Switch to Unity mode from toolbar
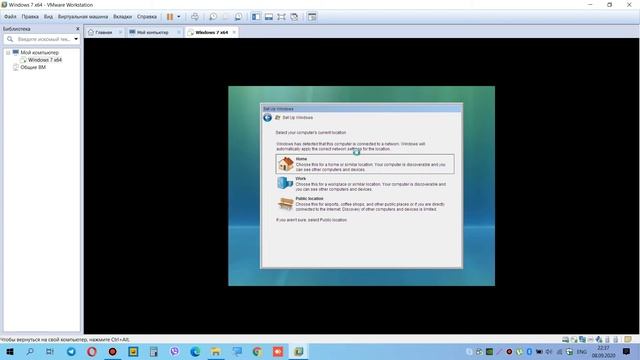This screenshot has height=360, width=640. [x=294, y=17]
